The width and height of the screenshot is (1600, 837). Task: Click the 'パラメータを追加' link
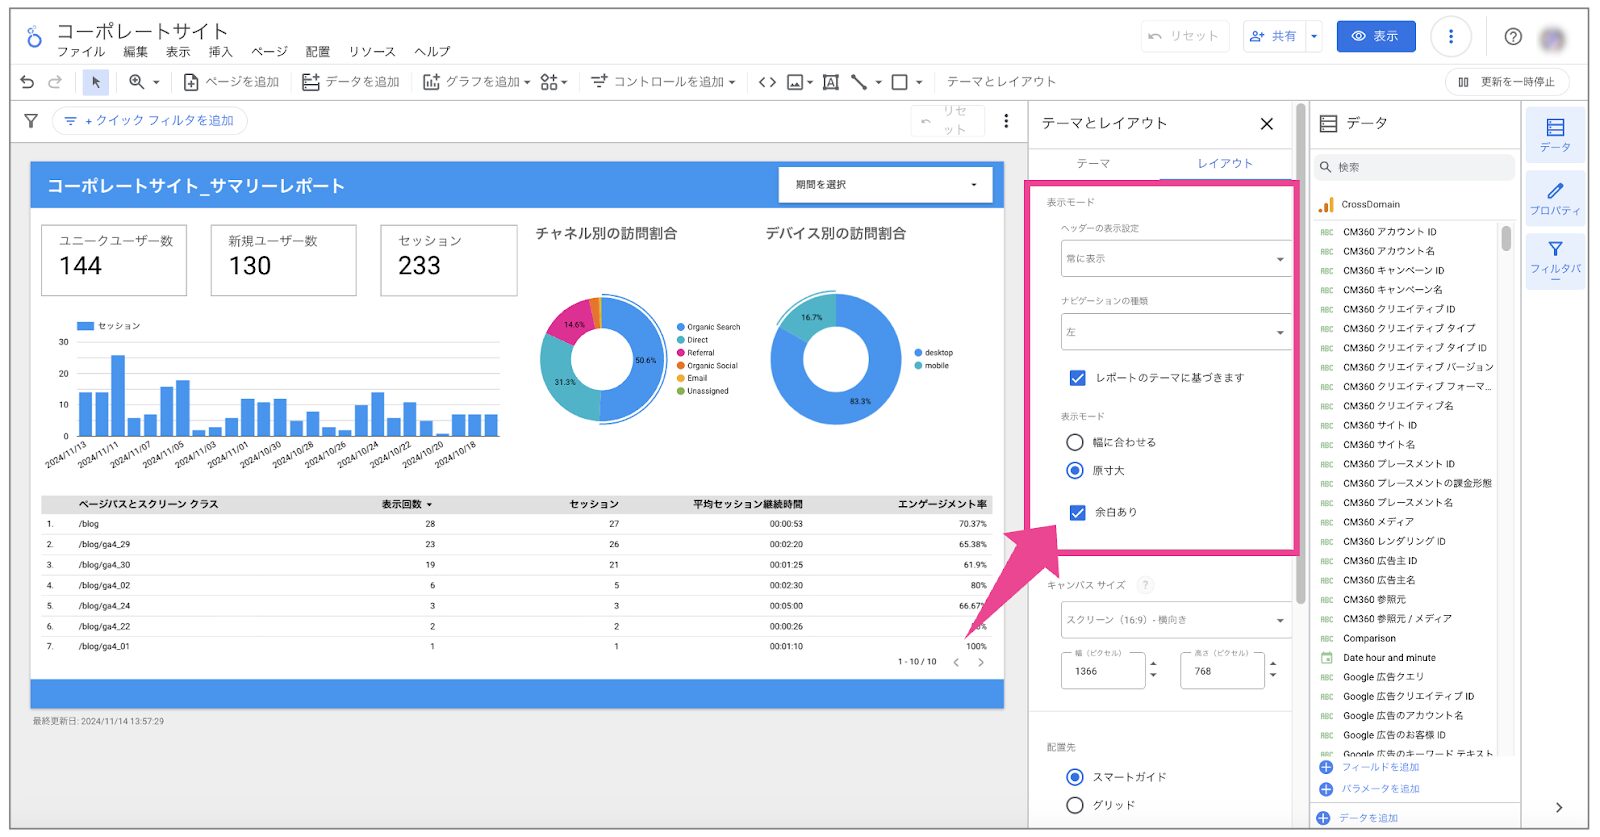[x=1380, y=789]
